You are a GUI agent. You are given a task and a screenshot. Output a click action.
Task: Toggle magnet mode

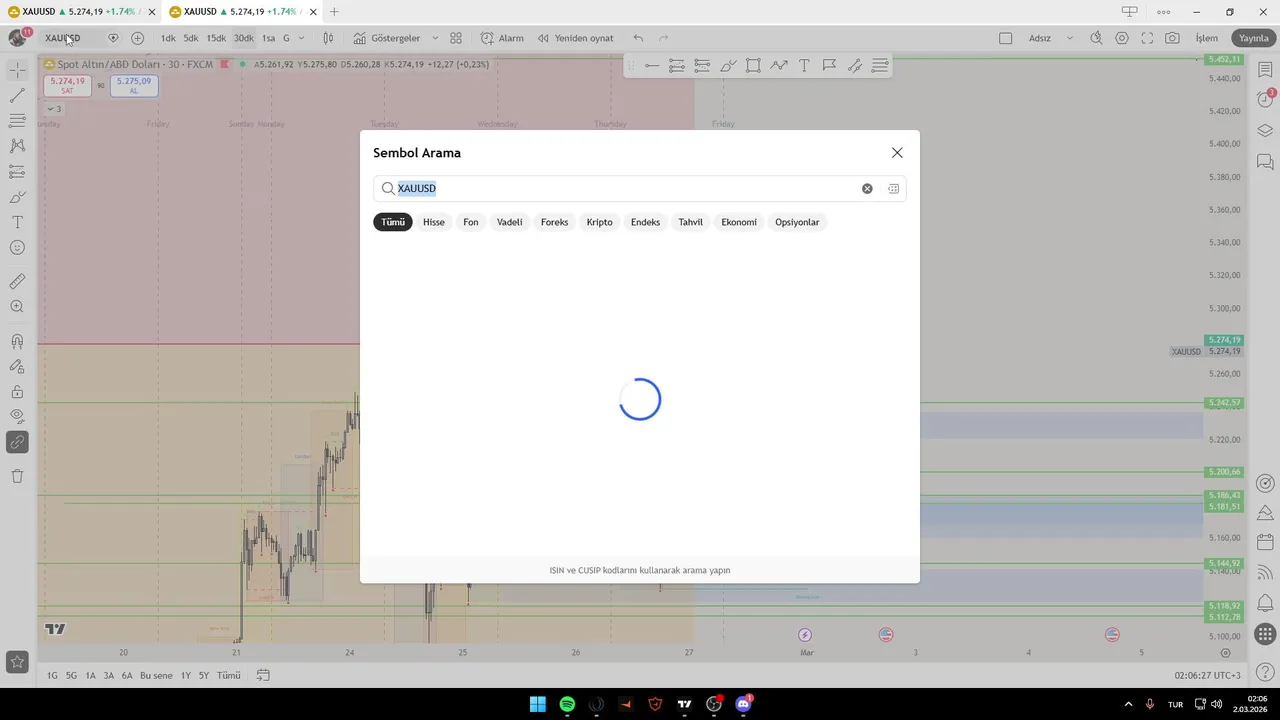17,342
